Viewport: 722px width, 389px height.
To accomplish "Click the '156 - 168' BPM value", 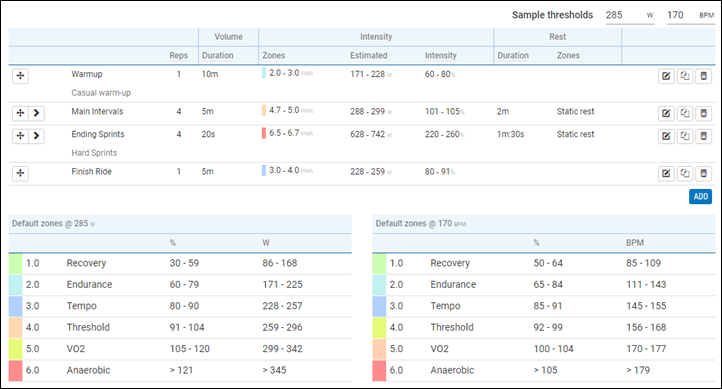I will tap(646, 327).
